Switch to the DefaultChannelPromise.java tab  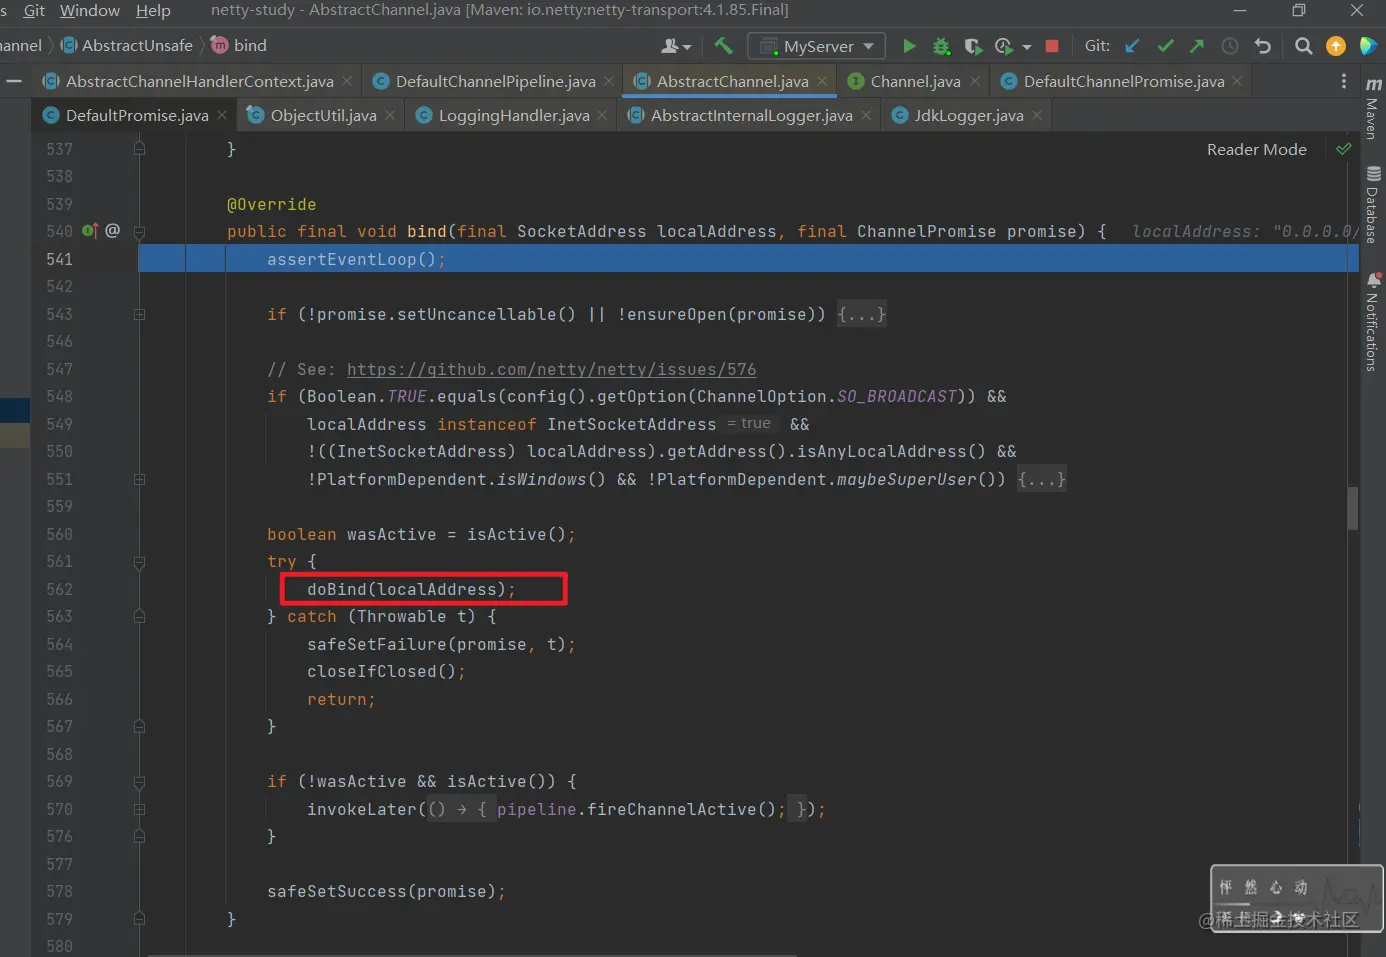point(1123,81)
